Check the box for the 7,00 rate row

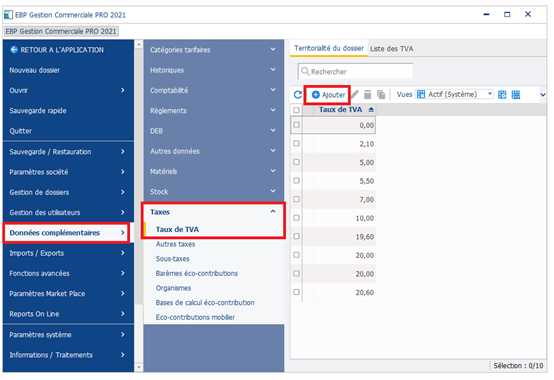click(296, 199)
